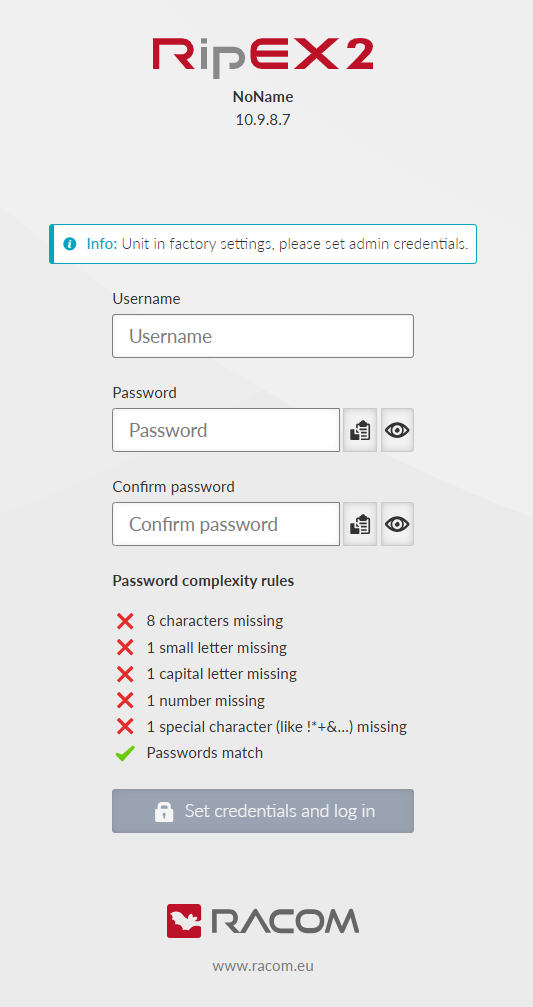Click red X beside 1 number missing

125,700
